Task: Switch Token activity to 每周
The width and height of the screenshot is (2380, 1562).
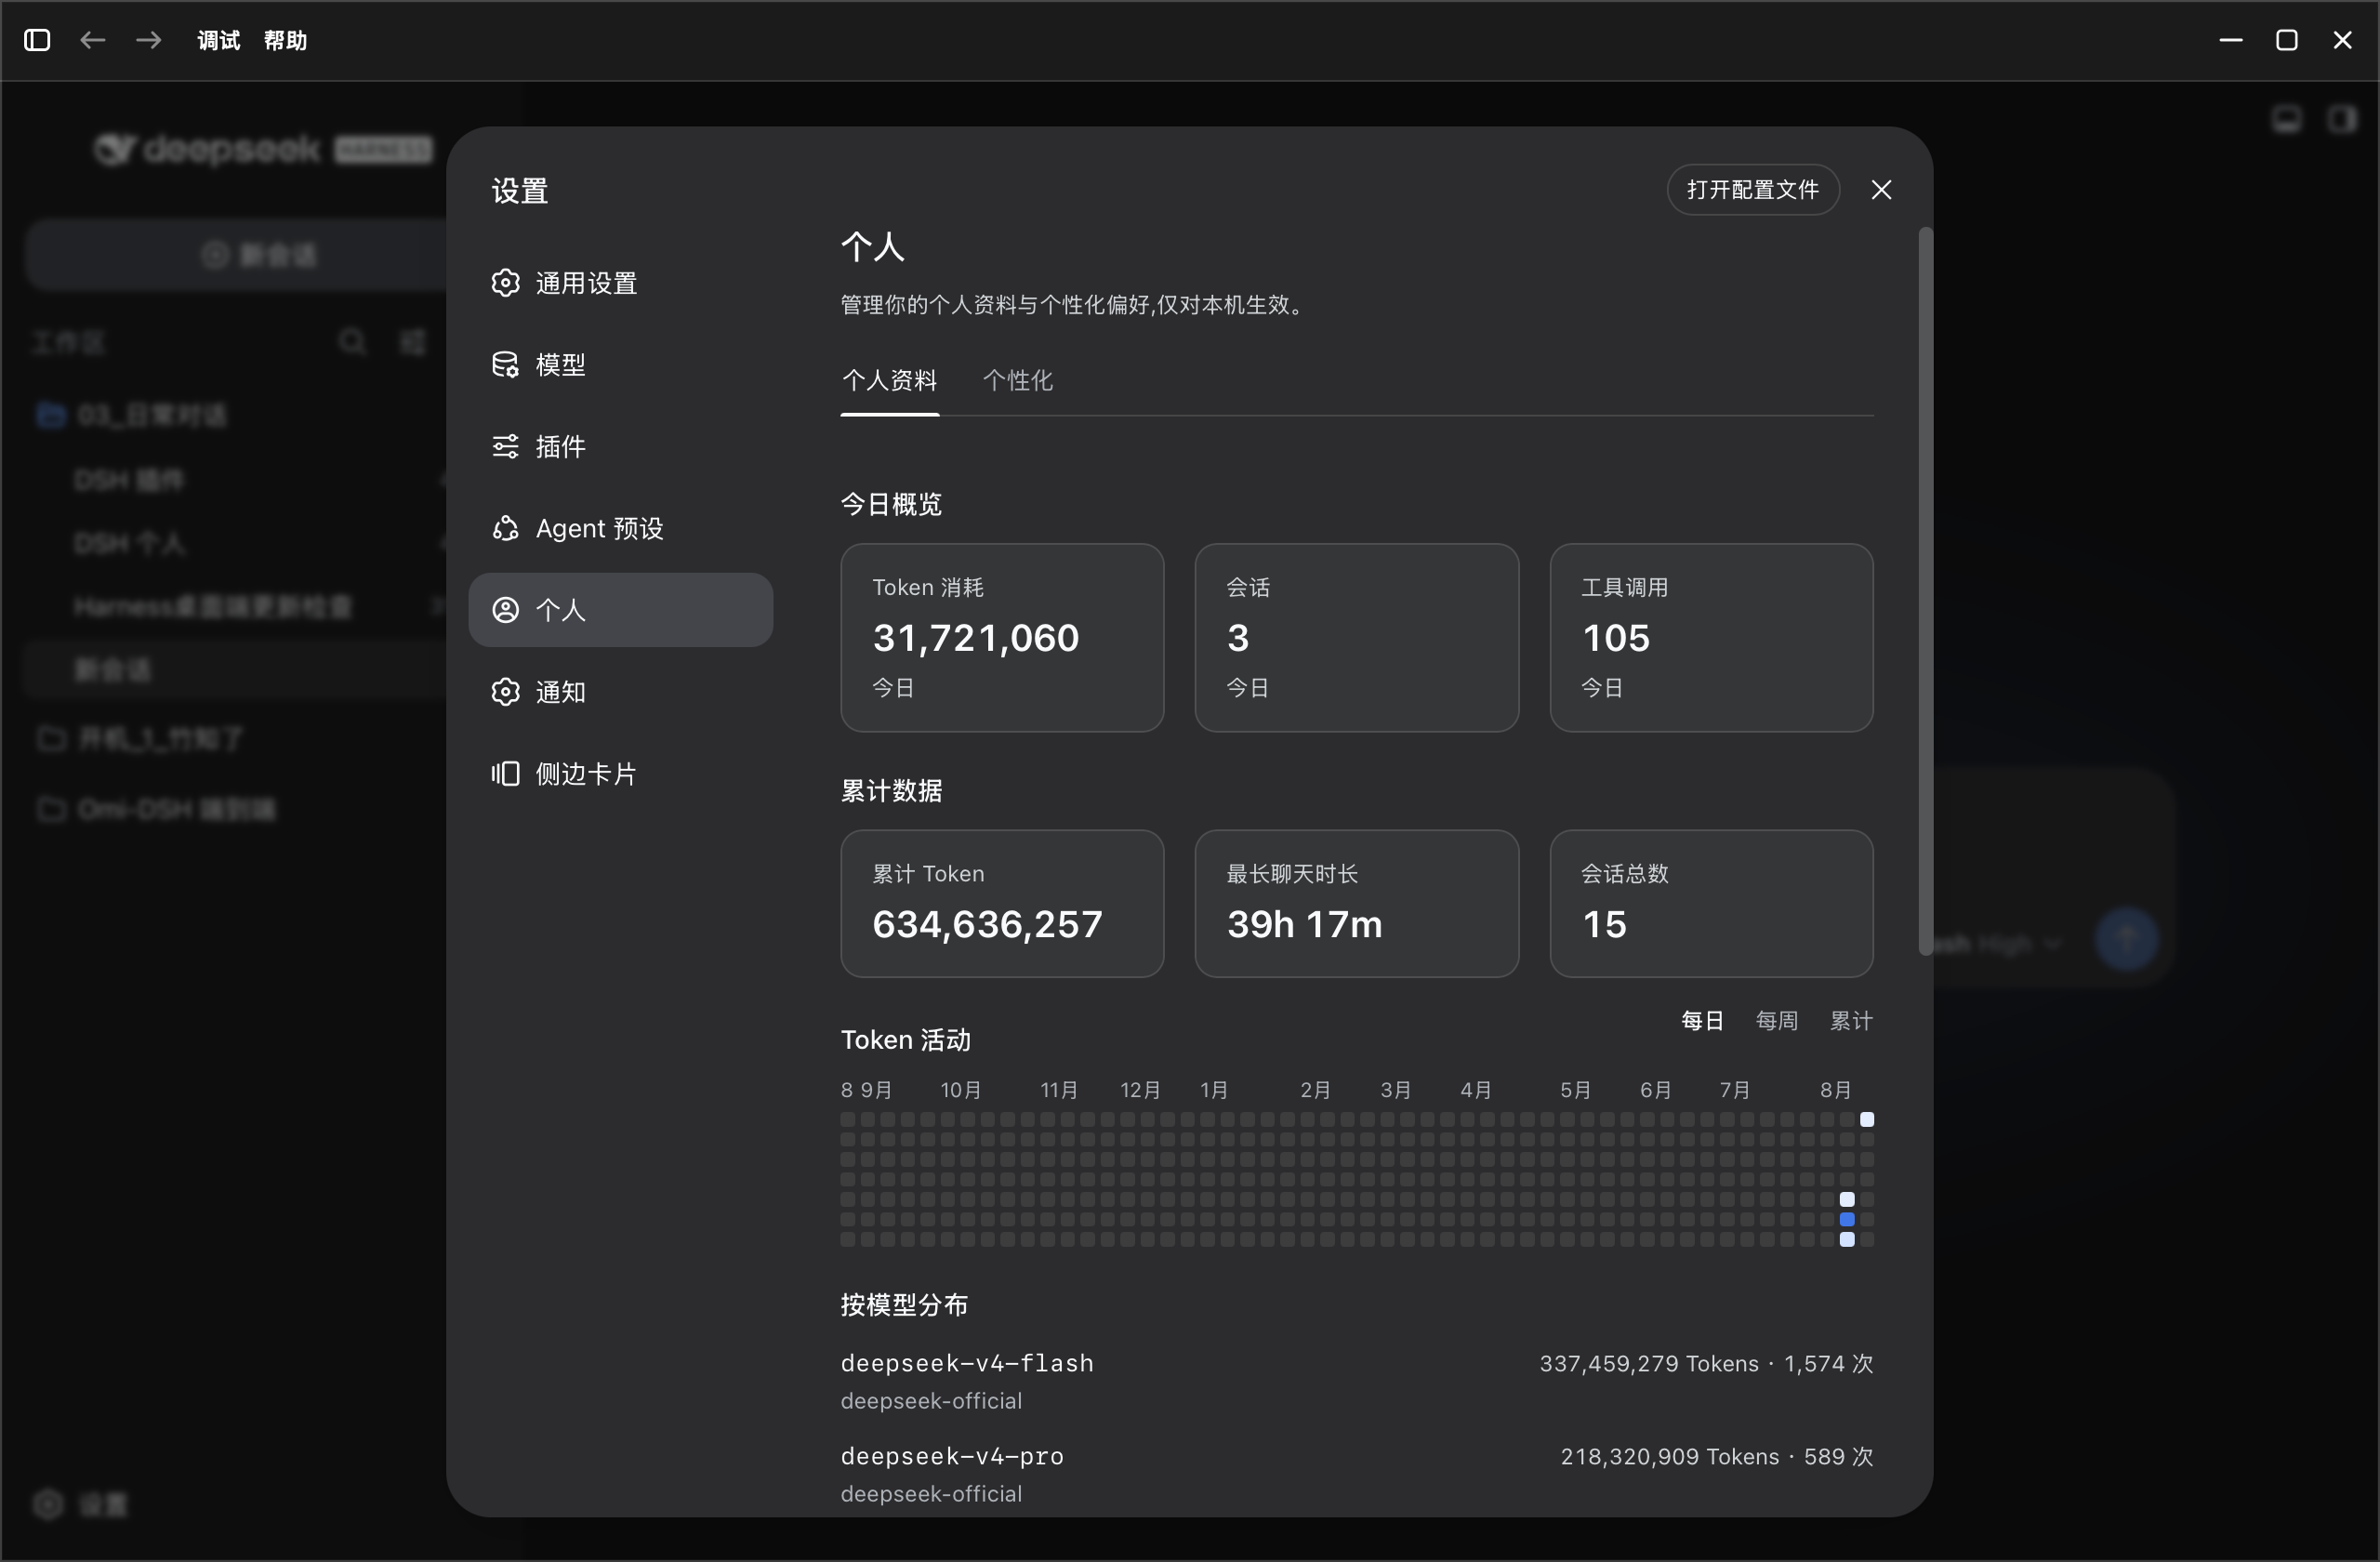Action: (1777, 1021)
